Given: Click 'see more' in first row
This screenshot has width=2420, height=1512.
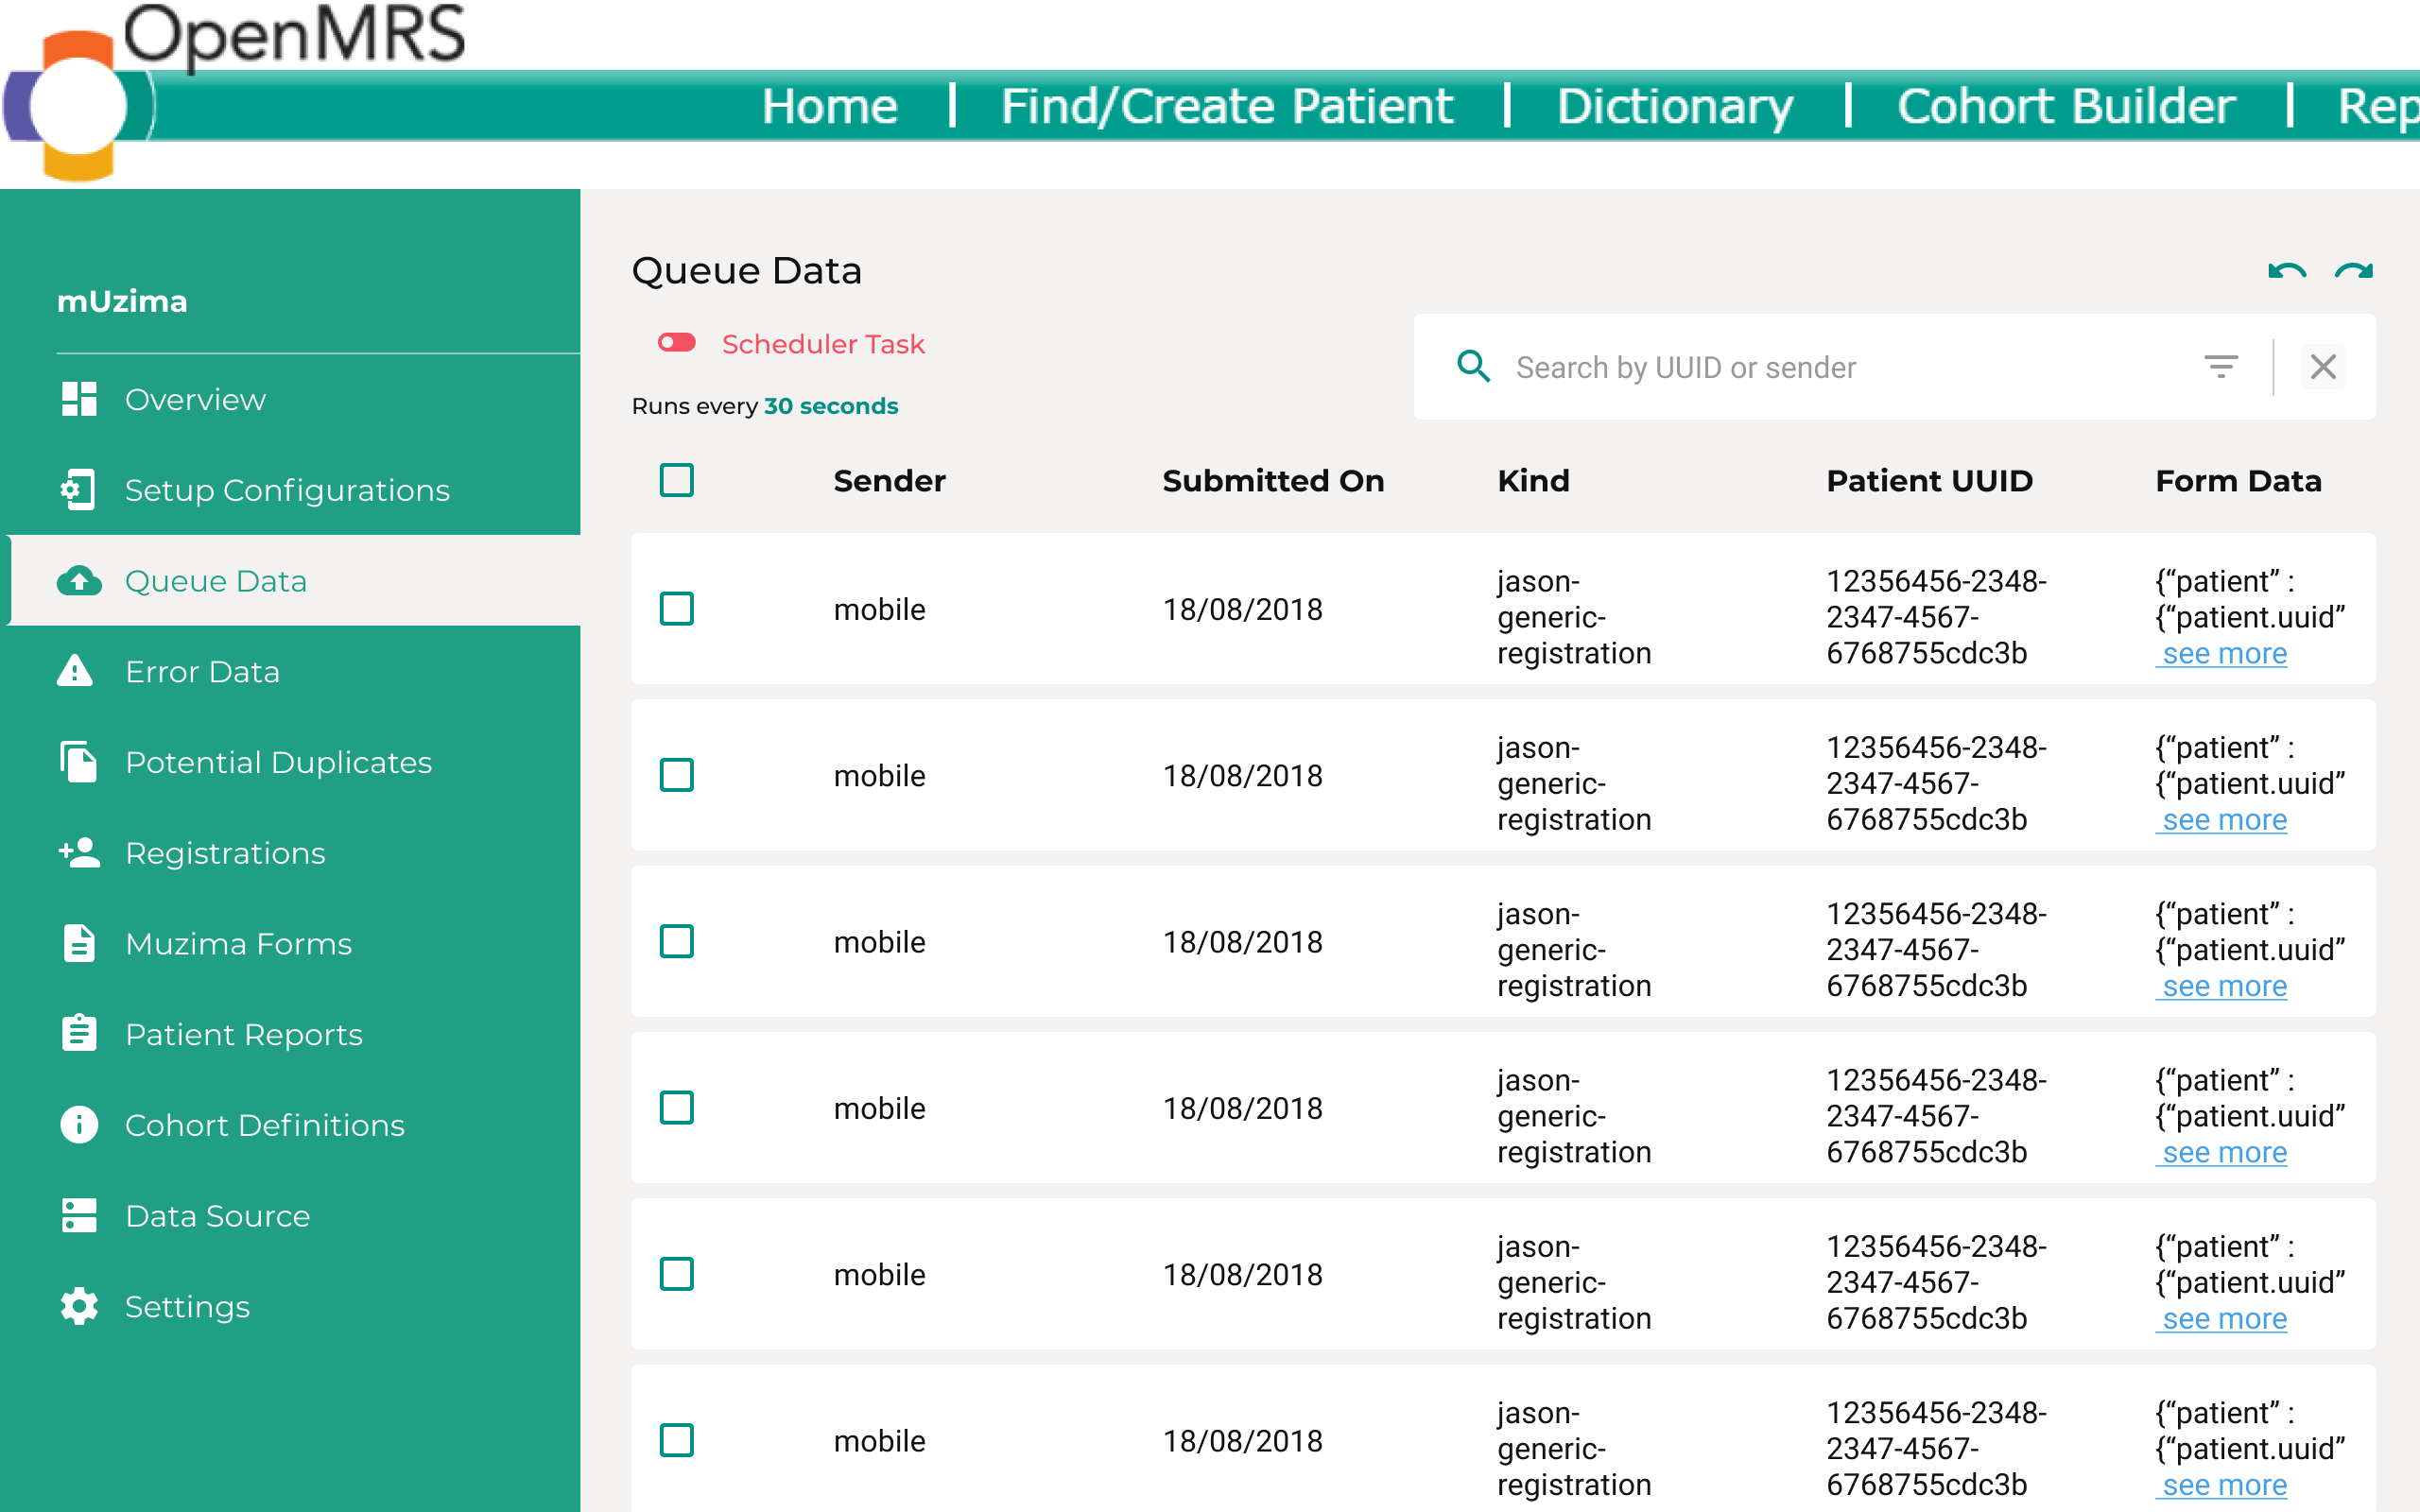Looking at the screenshot, I should 2222,653.
